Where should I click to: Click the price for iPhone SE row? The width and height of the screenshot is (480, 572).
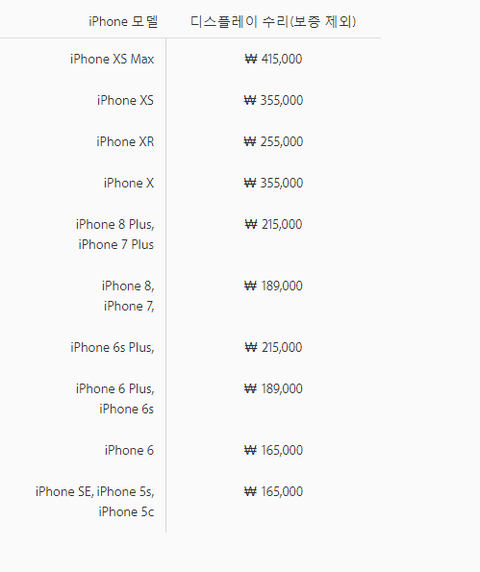273,492
